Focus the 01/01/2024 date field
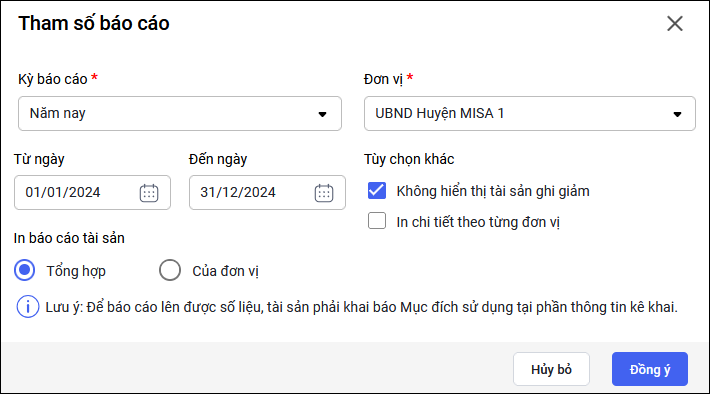The width and height of the screenshot is (710, 394). point(92,192)
